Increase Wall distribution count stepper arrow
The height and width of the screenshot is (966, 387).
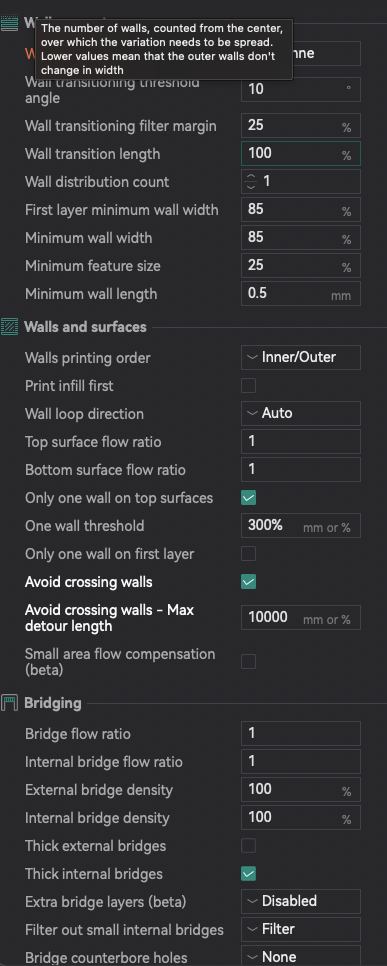251,177
